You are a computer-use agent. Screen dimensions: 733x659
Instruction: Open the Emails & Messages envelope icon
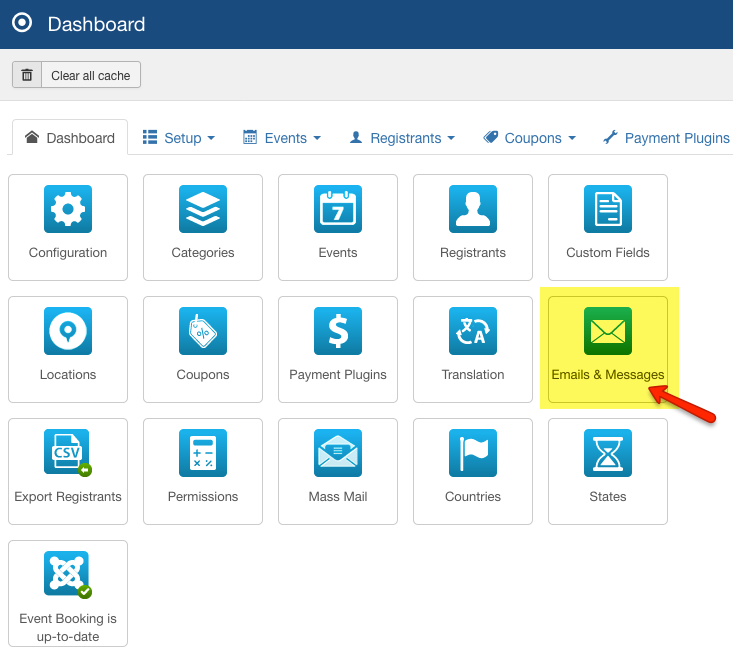coord(608,331)
